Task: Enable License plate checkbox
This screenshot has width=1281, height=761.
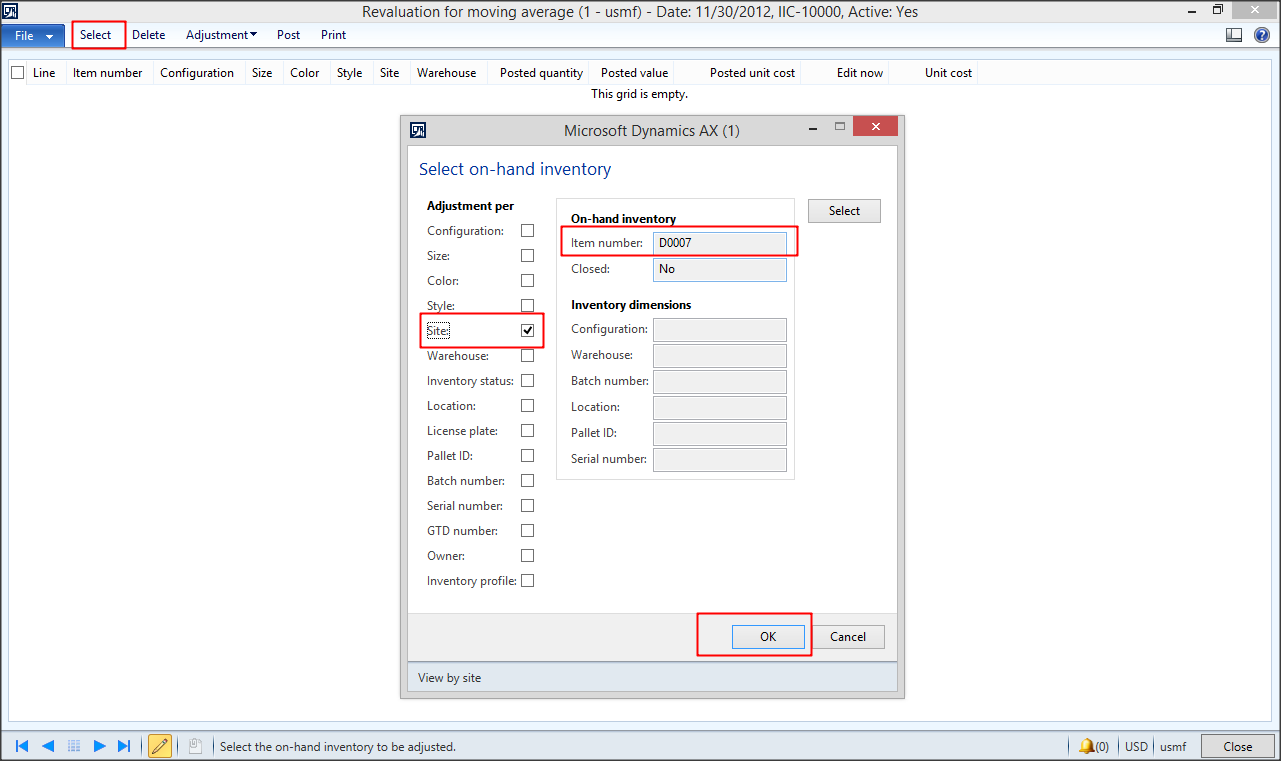Action: click(x=527, y=431)
